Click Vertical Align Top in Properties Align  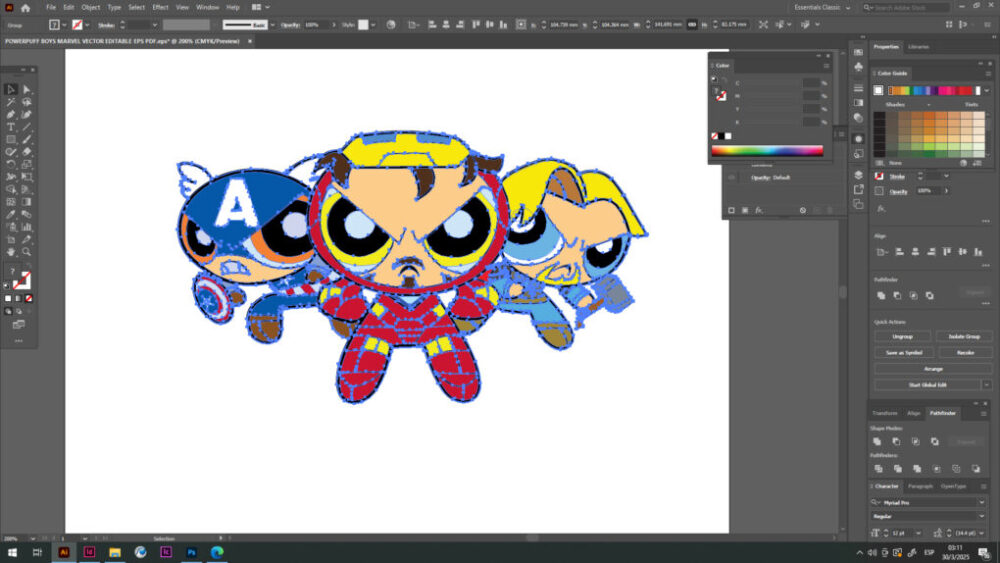click(x=947, y=252)
